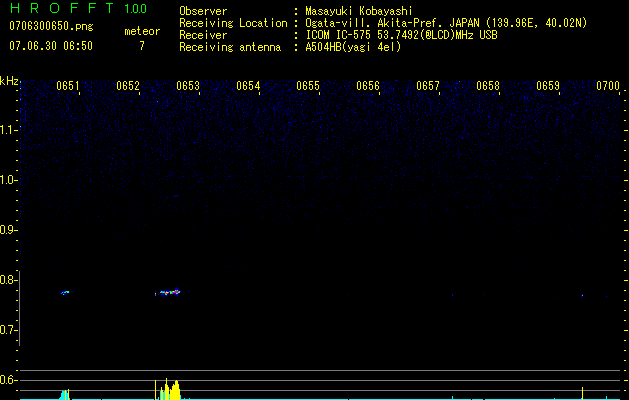Select observer name Masayuki Kobayashi
Image resolution: width=629 pixels, height=400 pixels.
tap(359, 11)
